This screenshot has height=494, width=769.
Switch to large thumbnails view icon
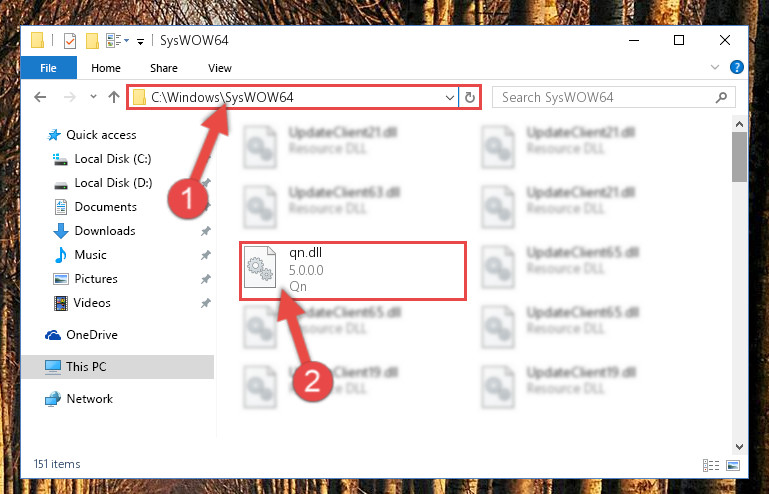tap(733, 465)
